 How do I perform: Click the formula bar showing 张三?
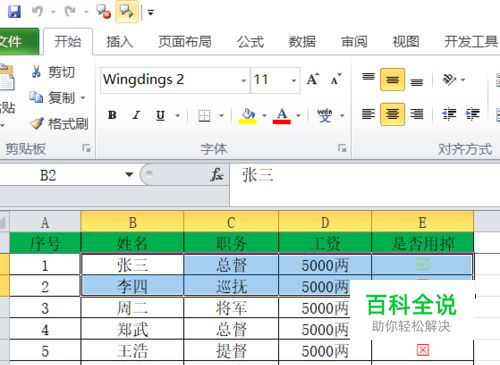365,184
